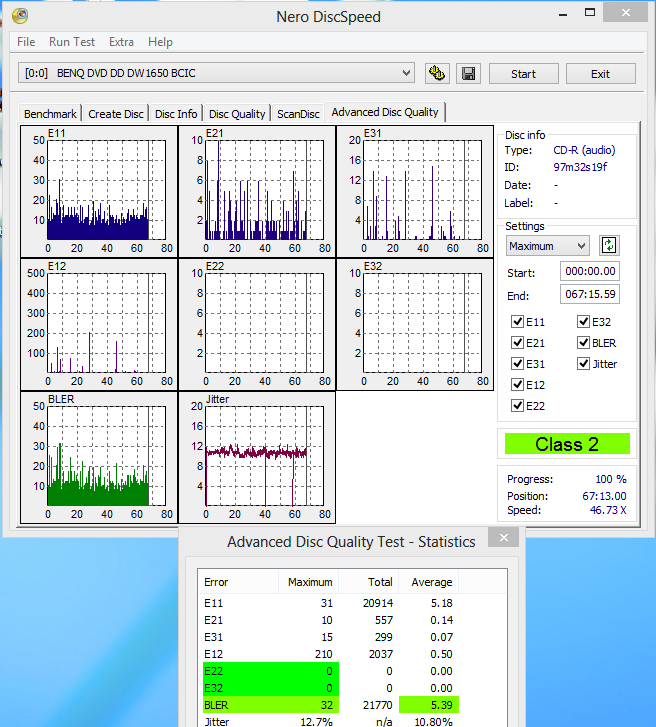The image size is (656, 727).
Task: Click the E21 error graph
Action: coord(257,191)
